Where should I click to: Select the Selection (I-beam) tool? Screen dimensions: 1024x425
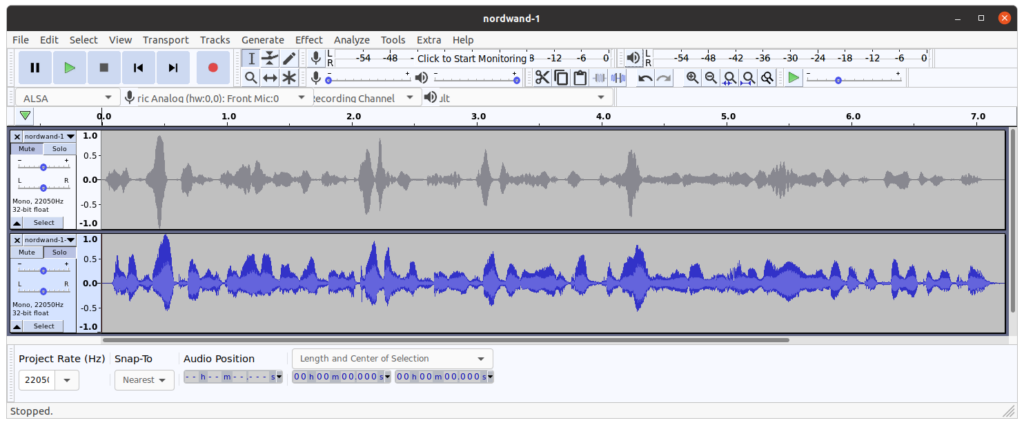point(251,59)
